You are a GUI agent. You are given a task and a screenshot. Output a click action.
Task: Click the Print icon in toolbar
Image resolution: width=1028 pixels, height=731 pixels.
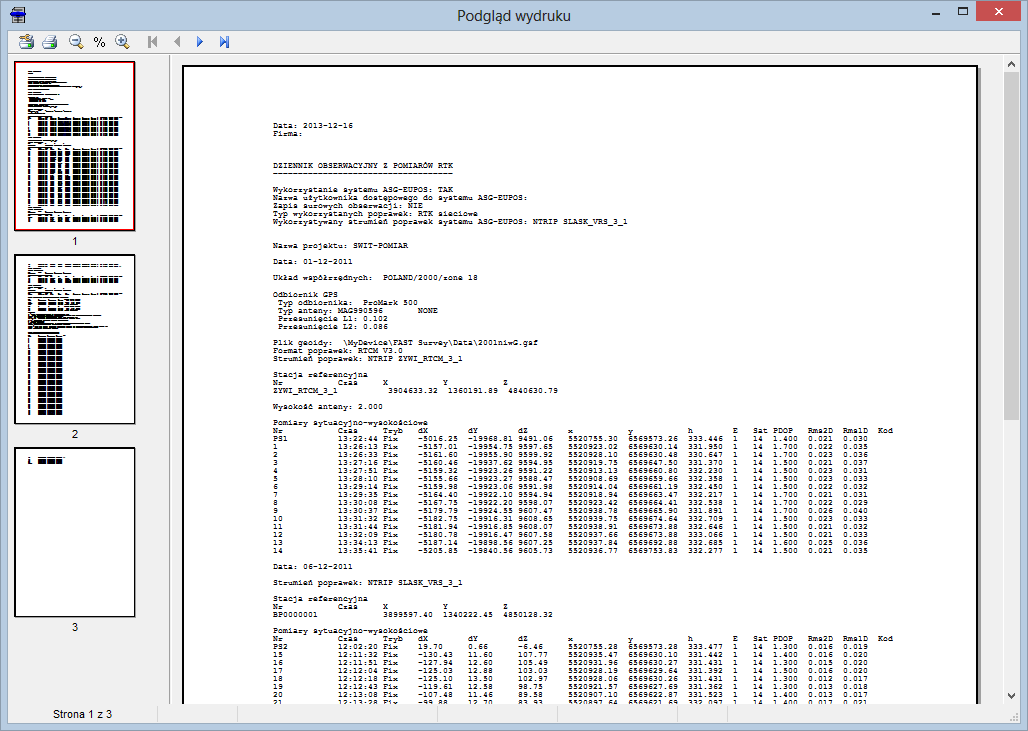pos(49,41)
